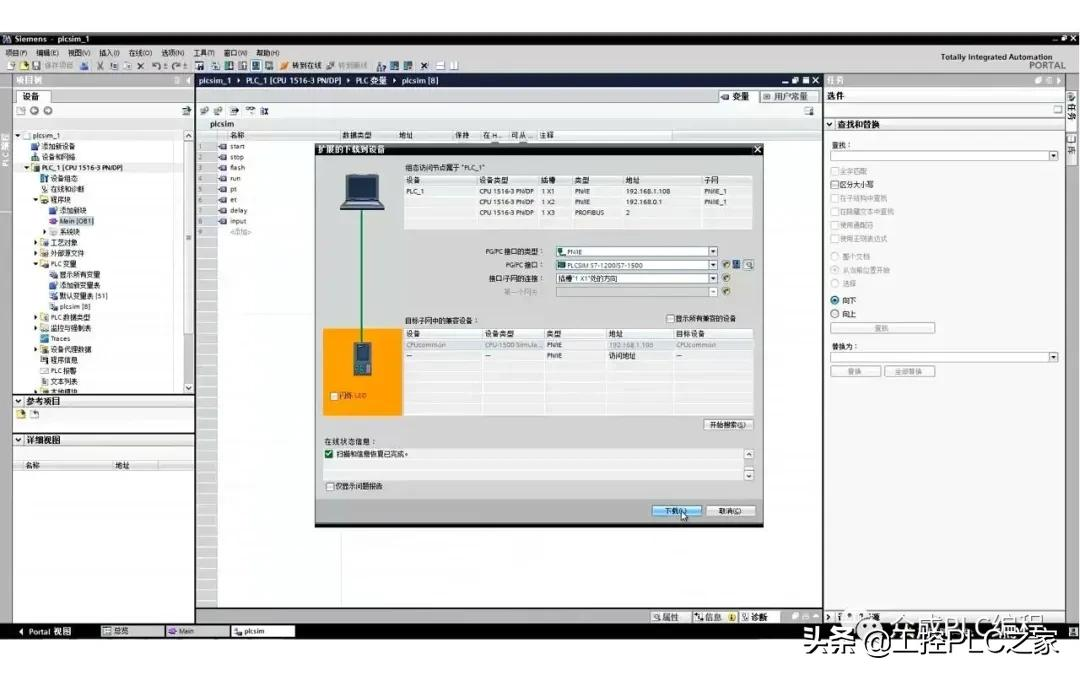This screenshot has width=1080, height=675.
Task: Open the PG/PC 接口的类型 dropdown
Action: (713, 251)
